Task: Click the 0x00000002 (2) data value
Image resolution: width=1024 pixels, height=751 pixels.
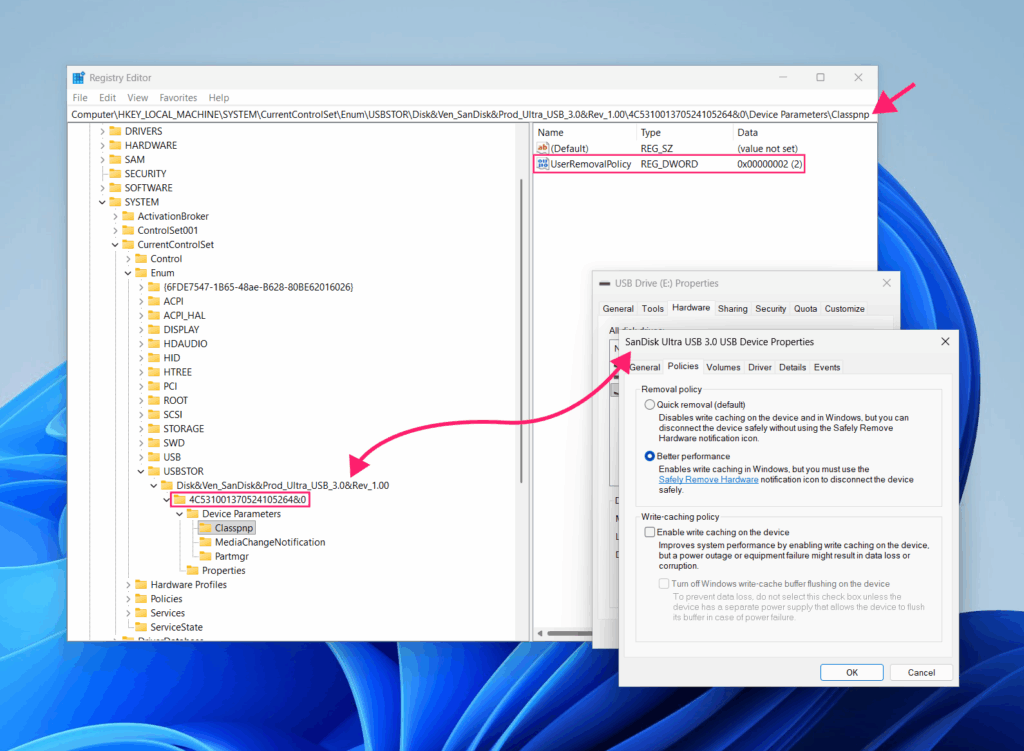Action: 769,164
